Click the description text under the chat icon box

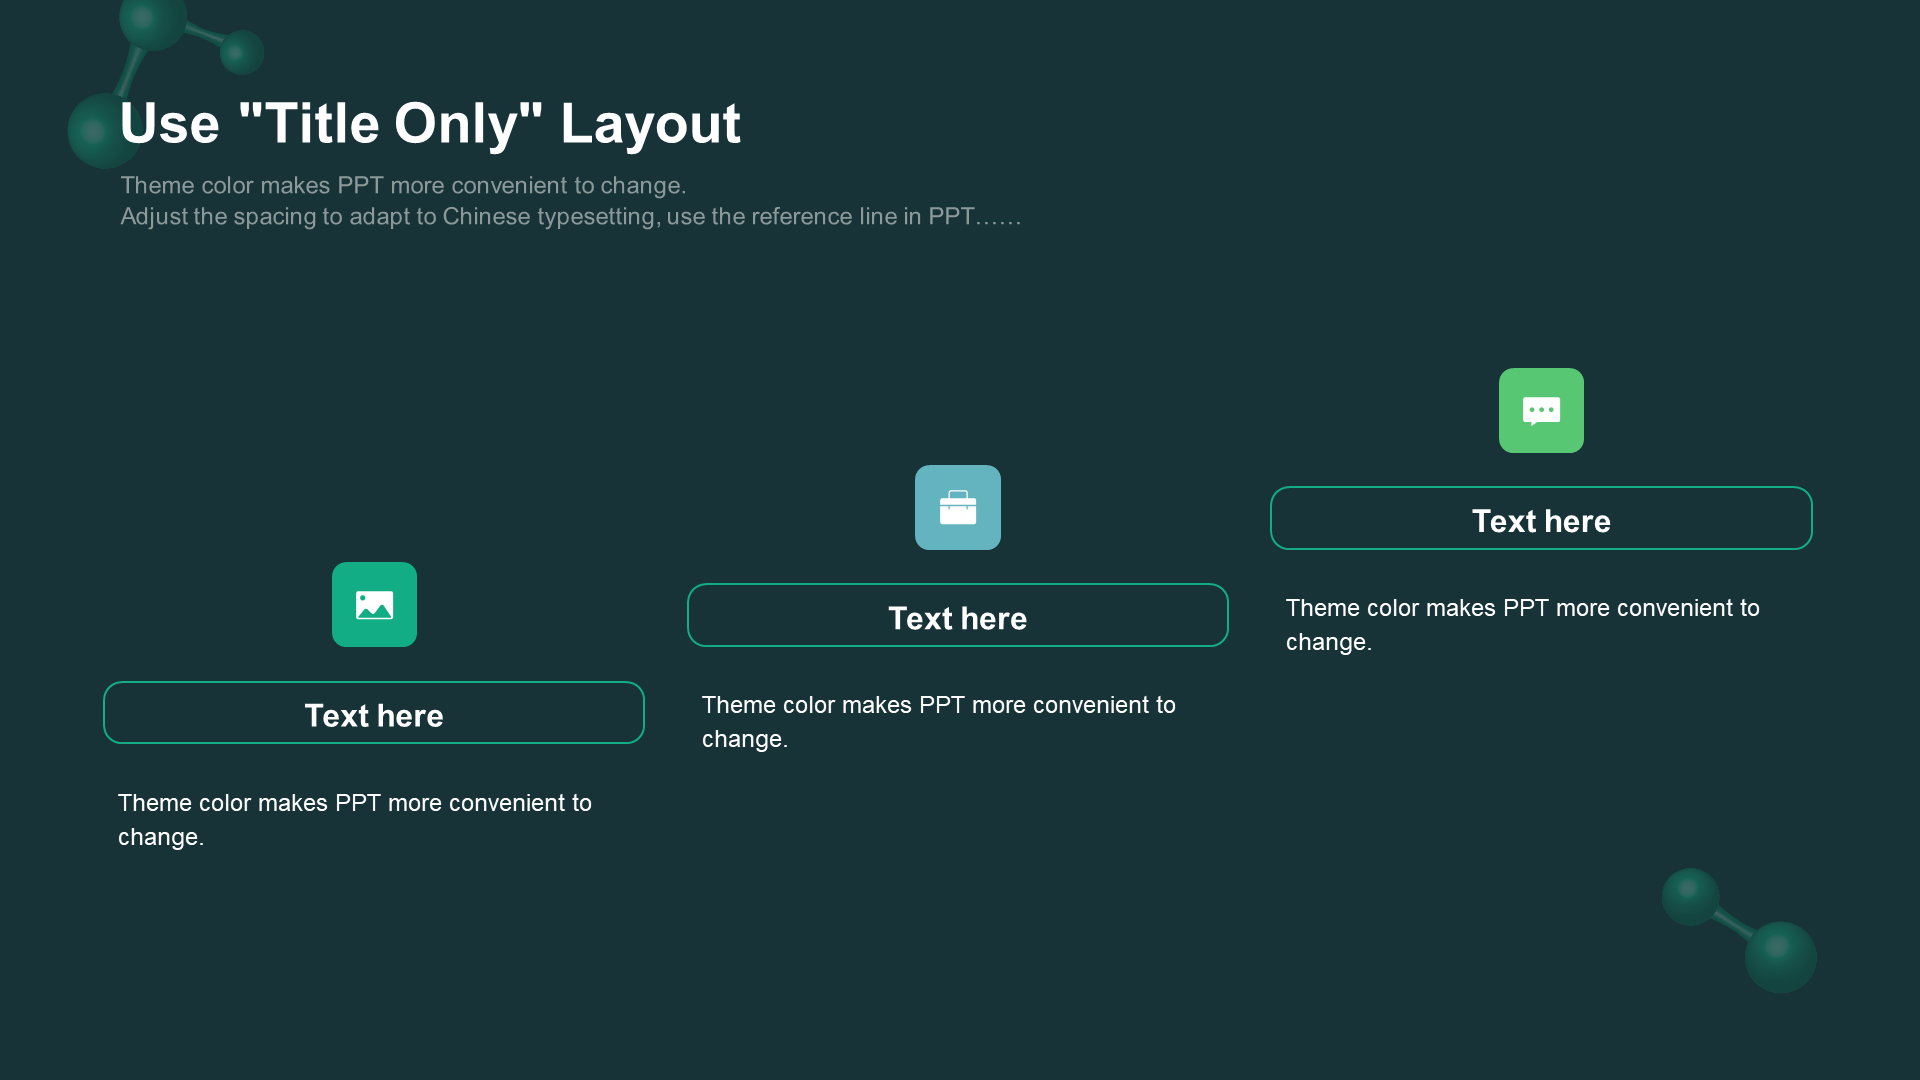[x=1523, y=625]
